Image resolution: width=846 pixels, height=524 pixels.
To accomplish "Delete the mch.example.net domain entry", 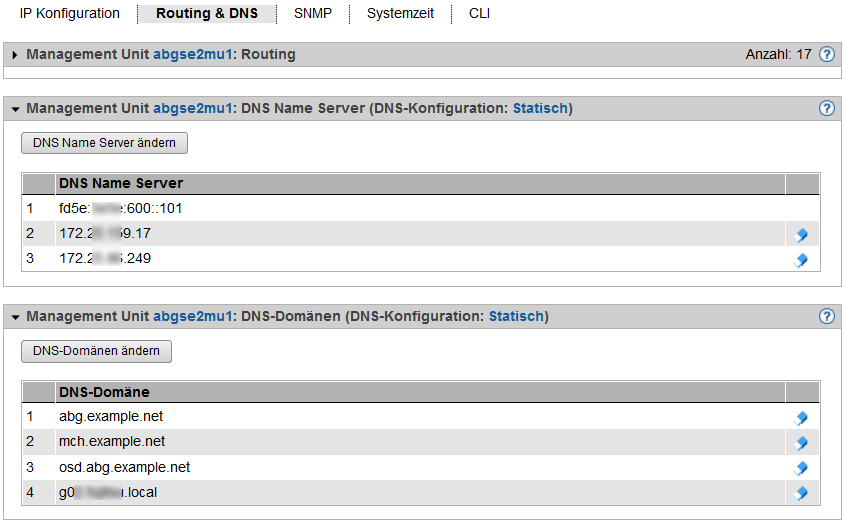I will pyautogui.click(x=800, y=443).
